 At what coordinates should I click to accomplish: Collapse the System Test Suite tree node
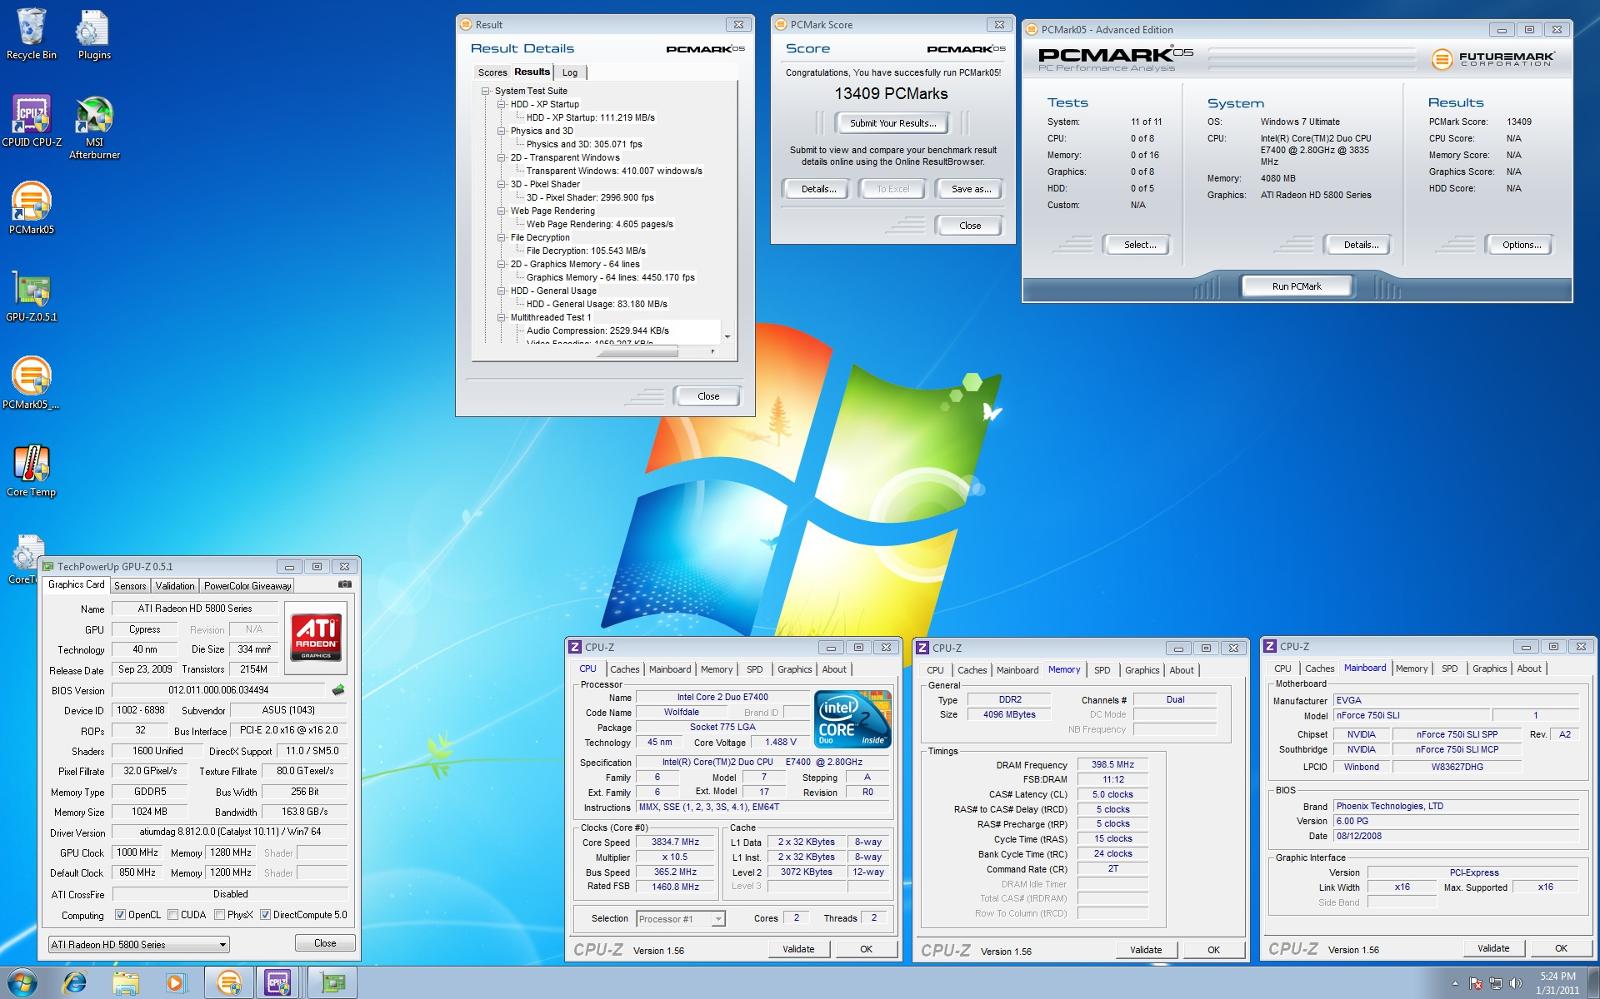click(x=486, y=91)
